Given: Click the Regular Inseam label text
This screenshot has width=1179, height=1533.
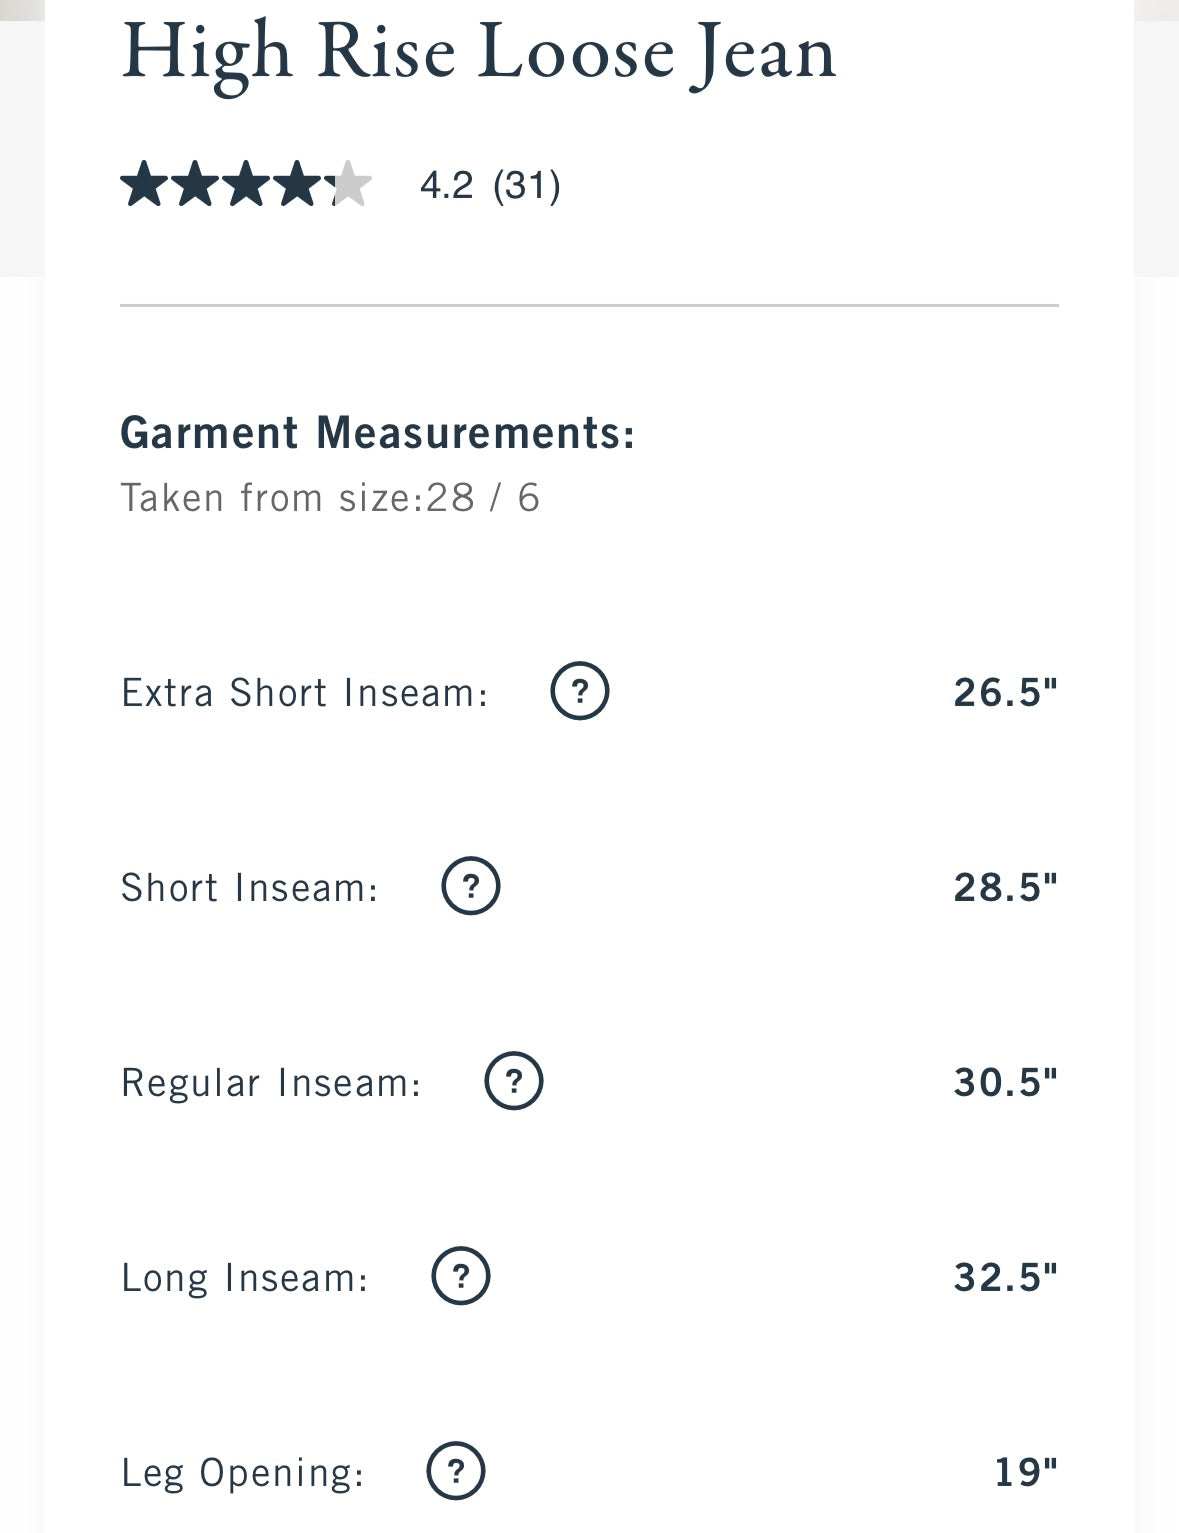Looking at the screenshot, I should click(x=272, y=1083).
